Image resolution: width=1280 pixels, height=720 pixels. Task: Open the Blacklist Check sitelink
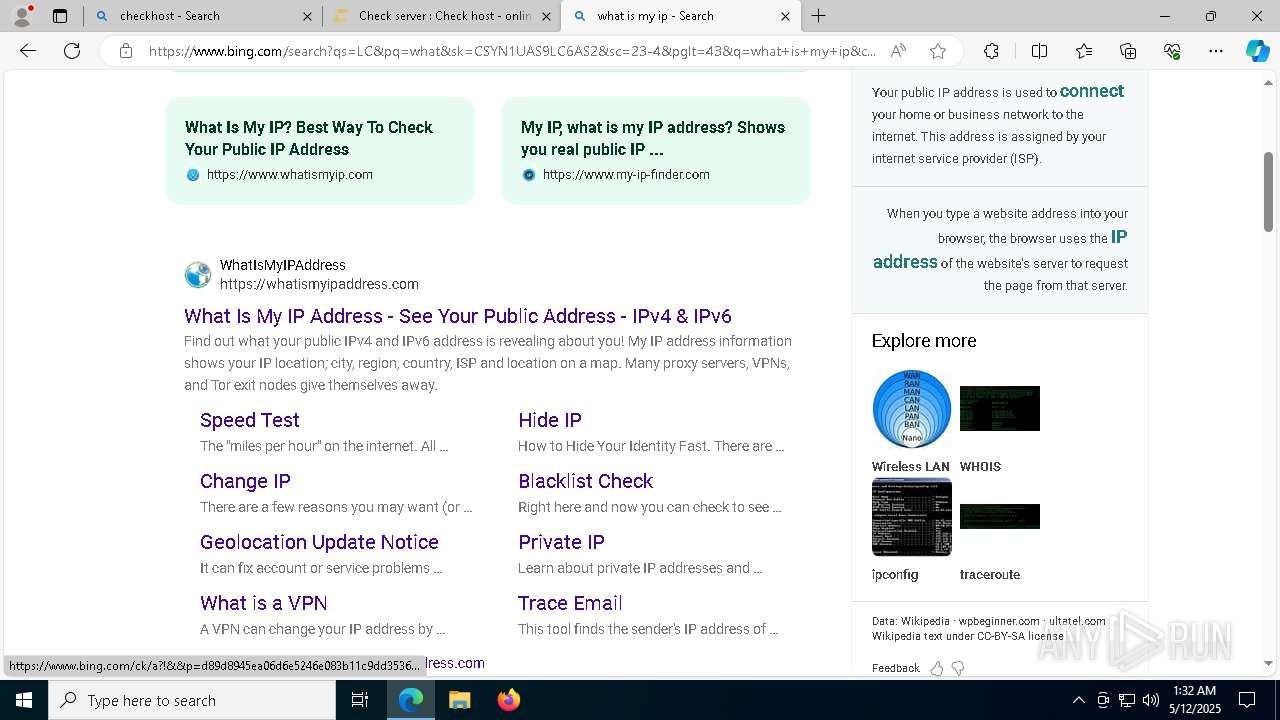pyautogui.click(x=585, y=481)
